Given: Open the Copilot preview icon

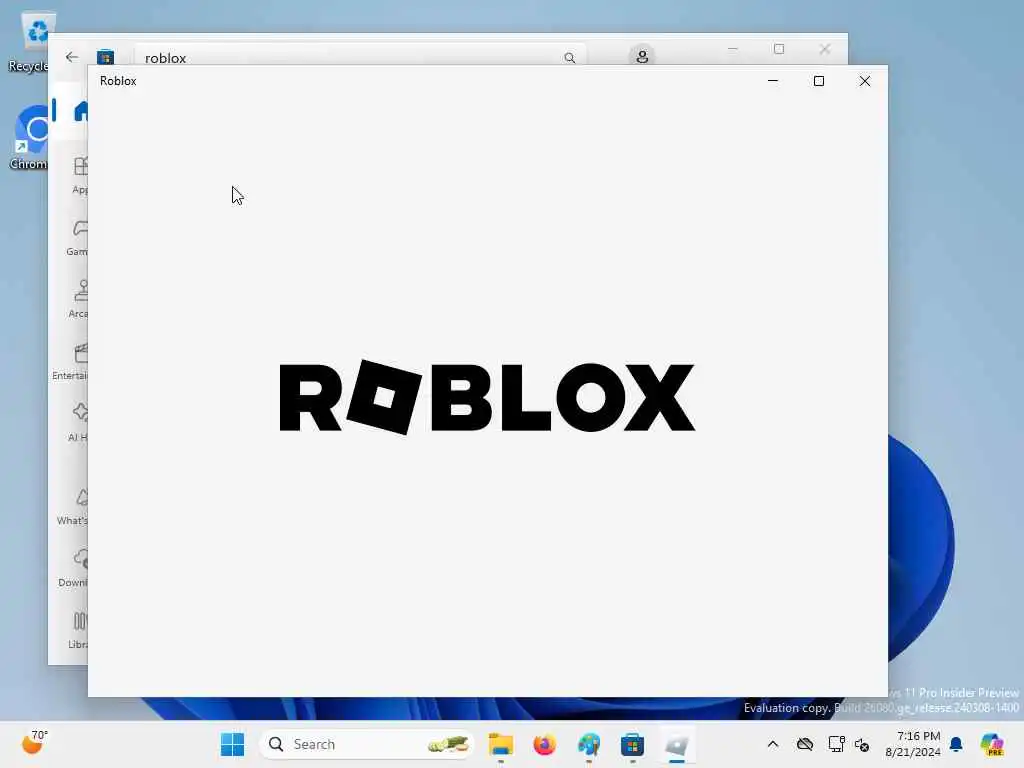Looking at the screenshot, I should coord(992,744).
